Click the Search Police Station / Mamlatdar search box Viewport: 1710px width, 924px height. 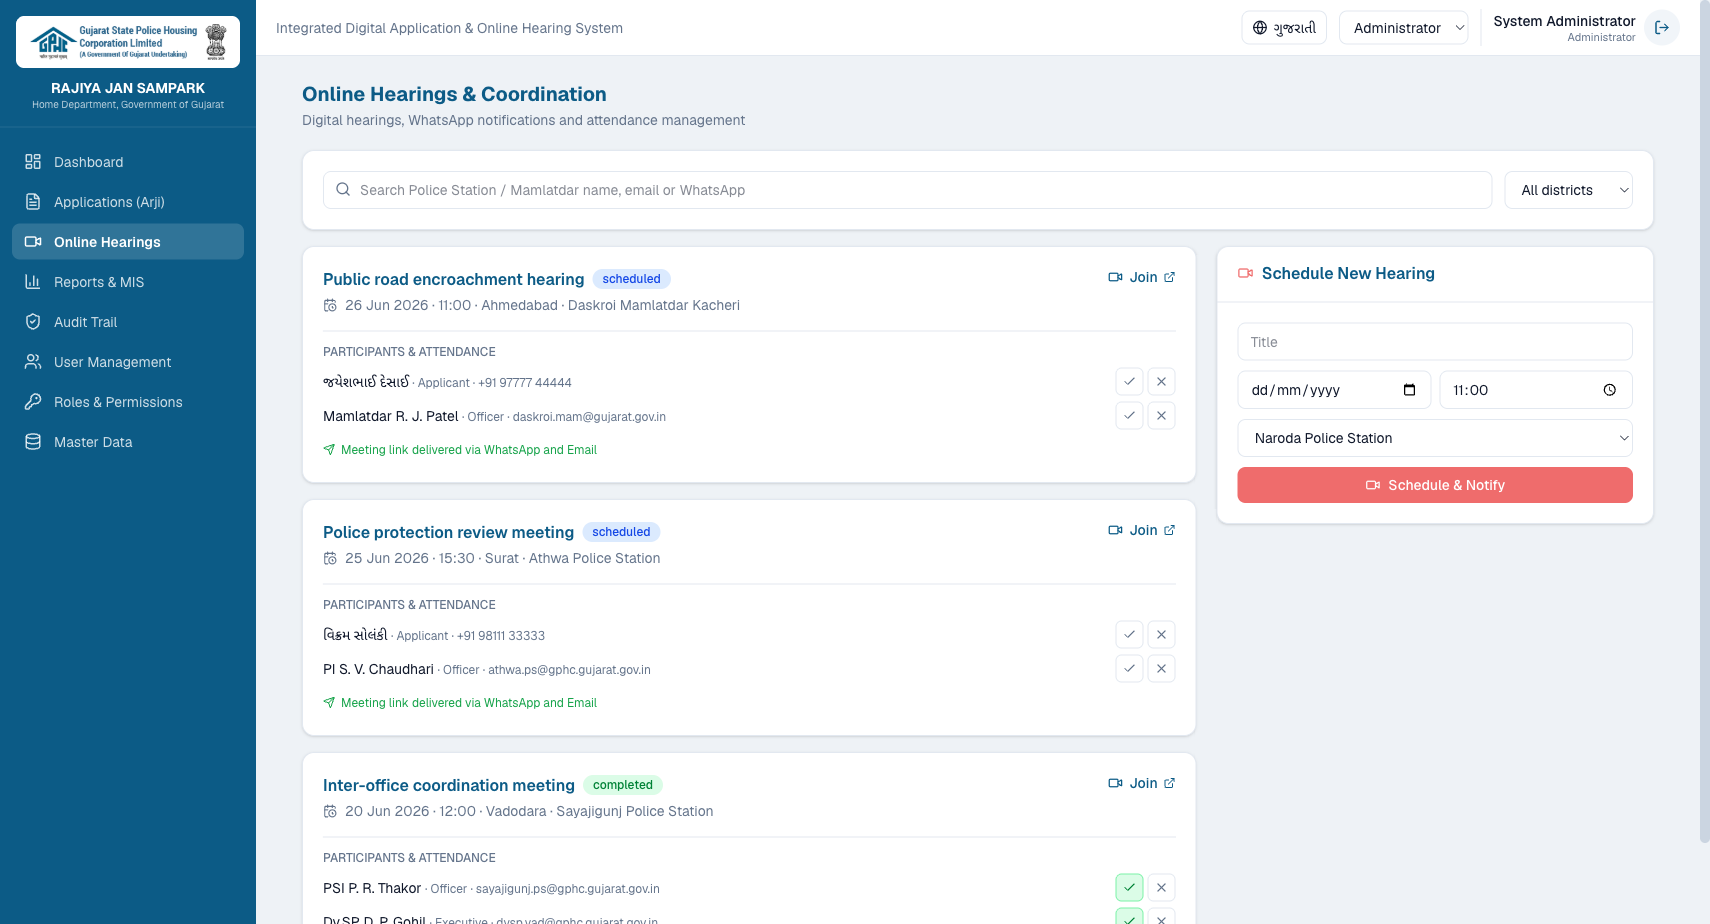907,190
